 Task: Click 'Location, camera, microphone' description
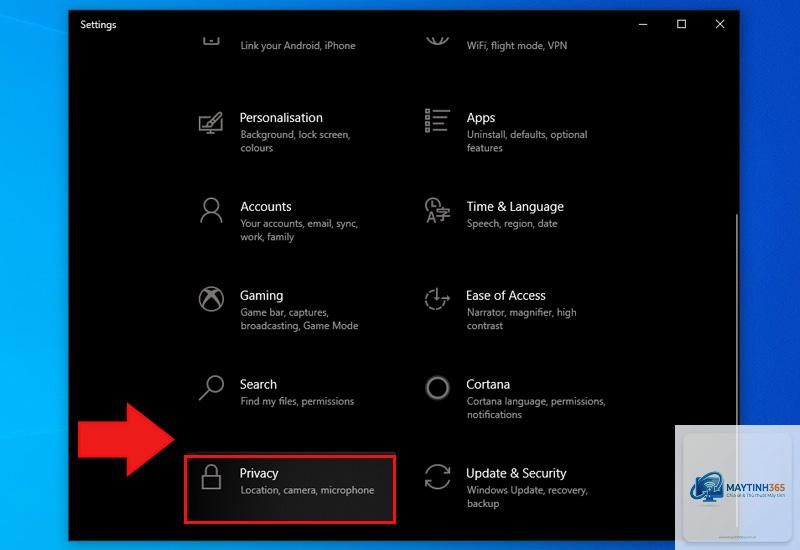tap(307, 490)
